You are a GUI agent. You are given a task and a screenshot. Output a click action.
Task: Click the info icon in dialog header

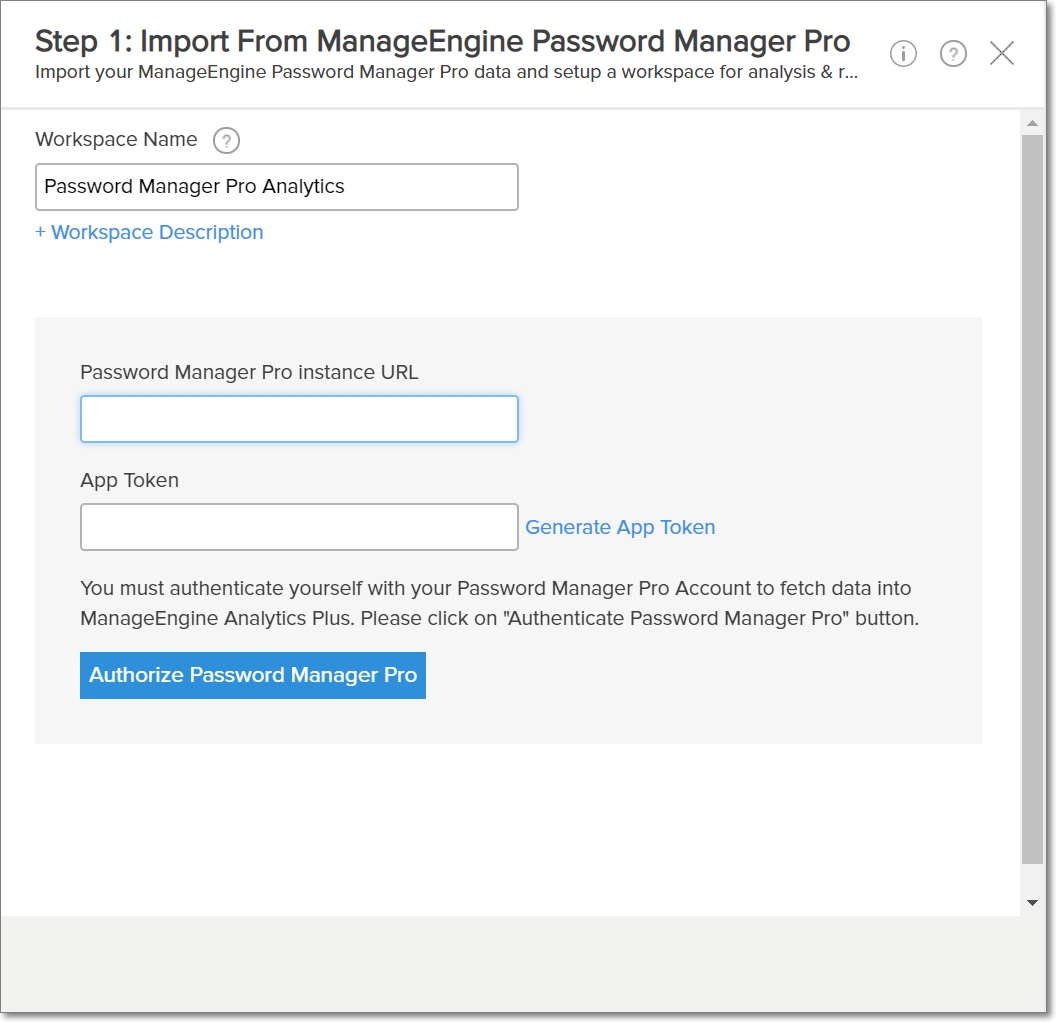(x=903, y=54)
